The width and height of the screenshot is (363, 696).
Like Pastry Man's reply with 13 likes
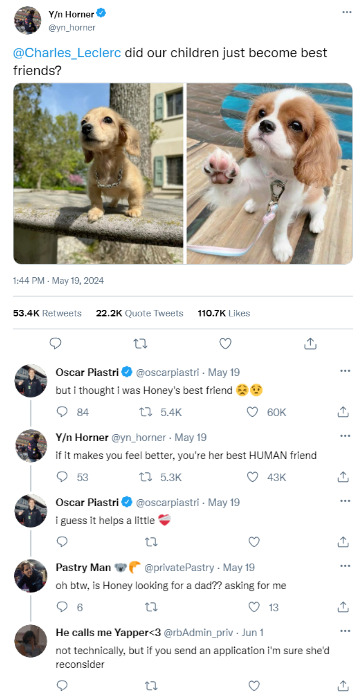[x=254, y=607]
